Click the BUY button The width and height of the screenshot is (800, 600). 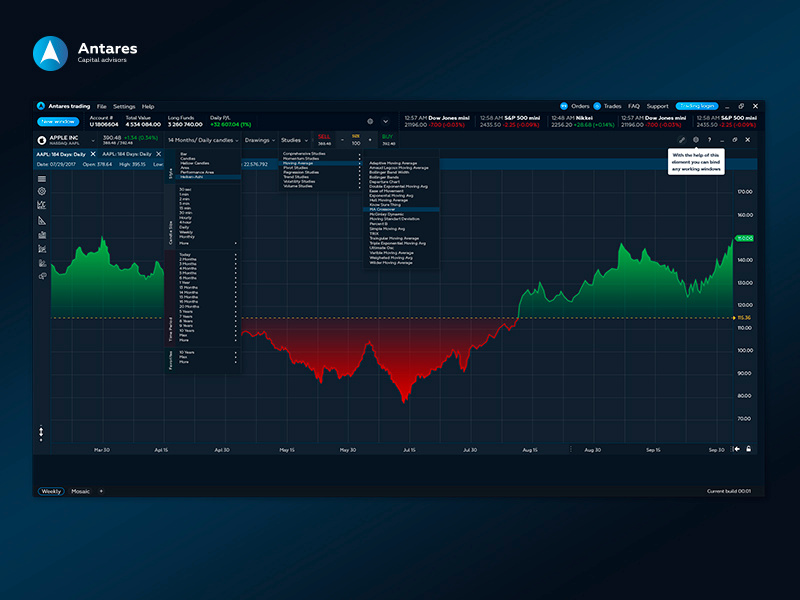(x=388, y=140)
